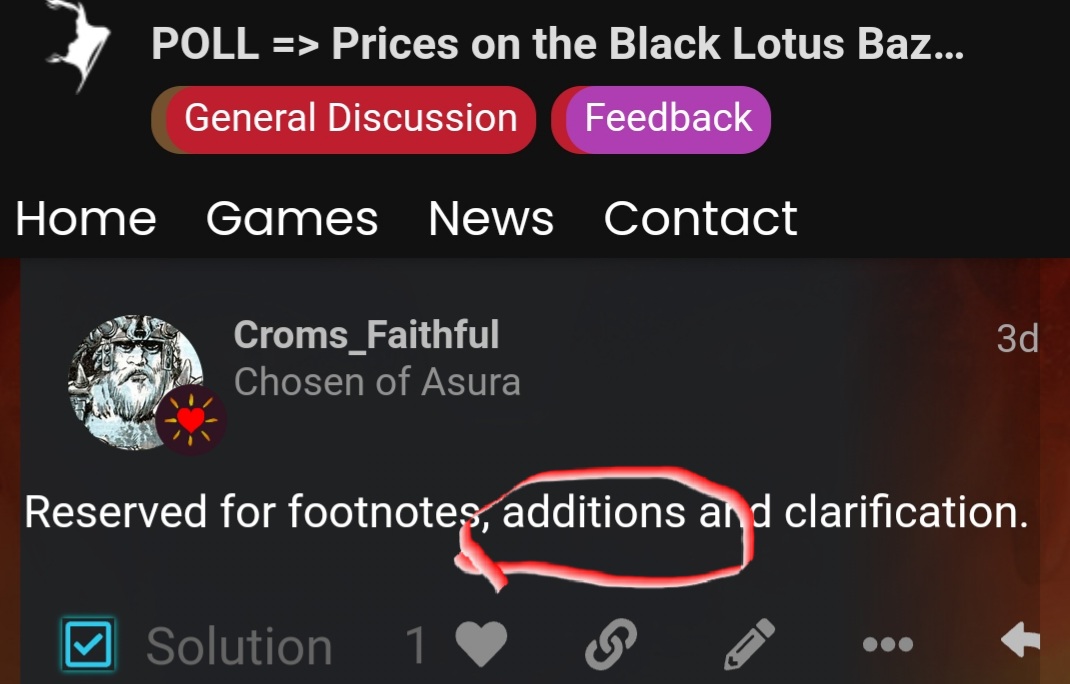Edit the post using pencil icon

[x=749, y=643]
